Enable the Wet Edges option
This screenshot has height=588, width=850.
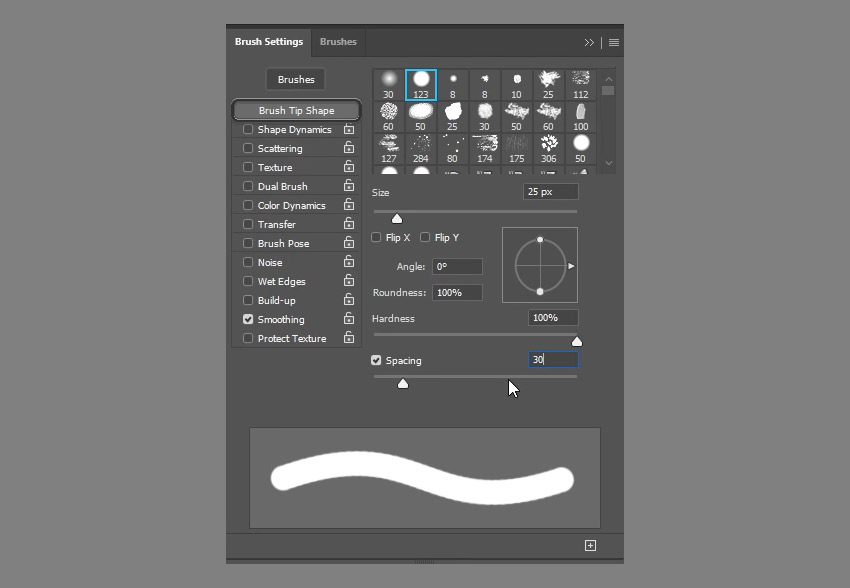coord(247,281)
